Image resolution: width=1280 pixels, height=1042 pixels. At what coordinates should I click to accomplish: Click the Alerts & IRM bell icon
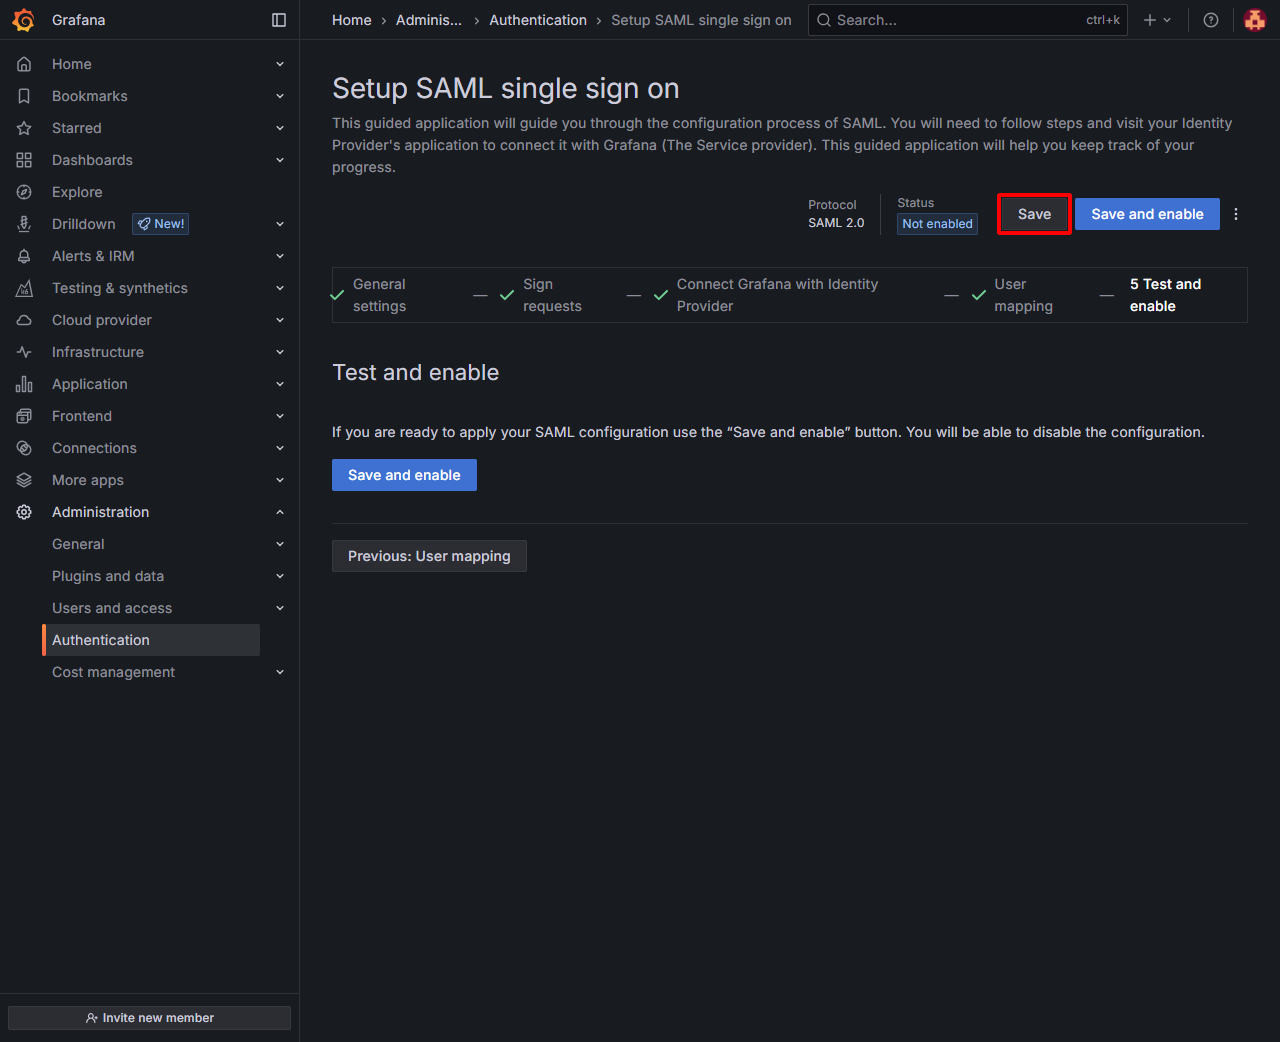[24, 256]
